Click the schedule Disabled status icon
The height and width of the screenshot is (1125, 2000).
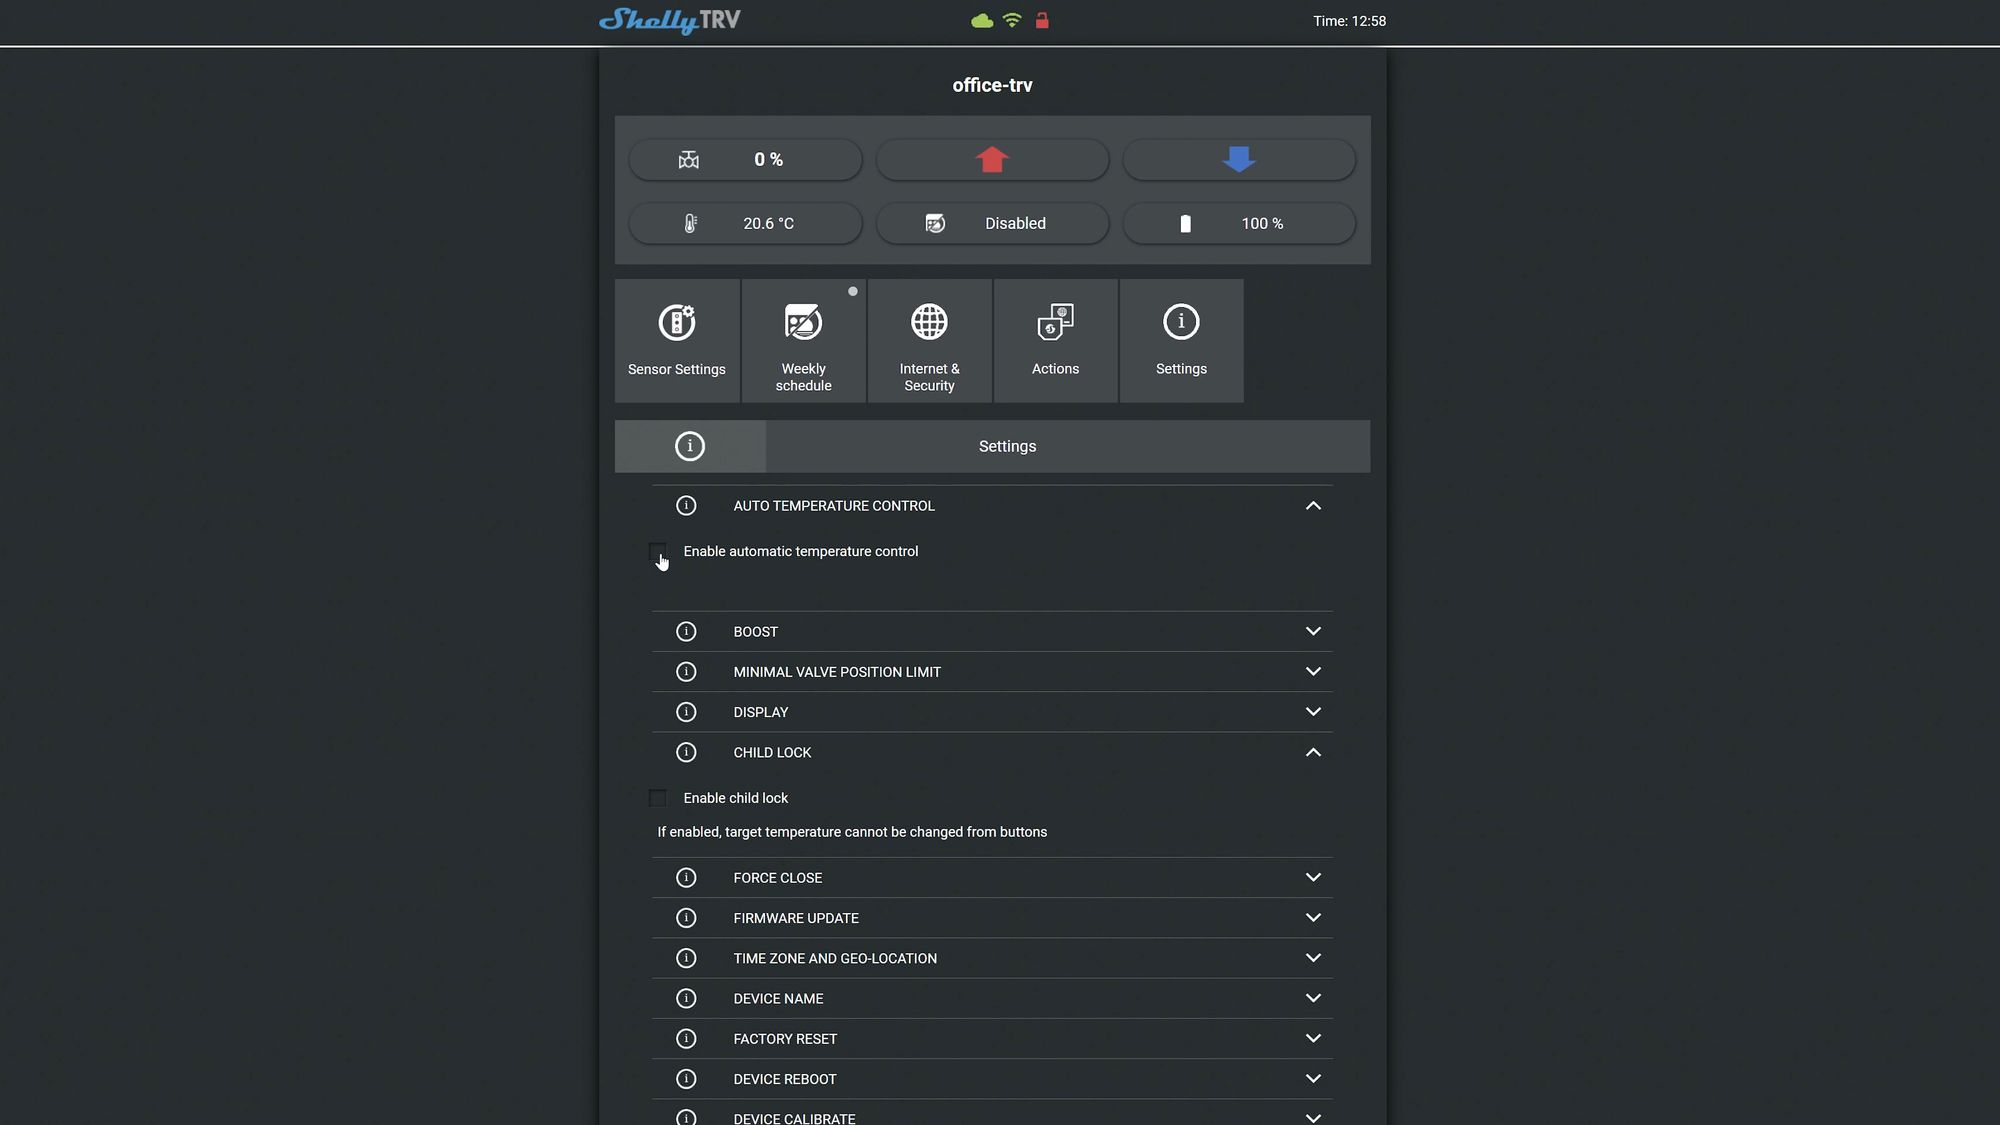tap(935, 224)
